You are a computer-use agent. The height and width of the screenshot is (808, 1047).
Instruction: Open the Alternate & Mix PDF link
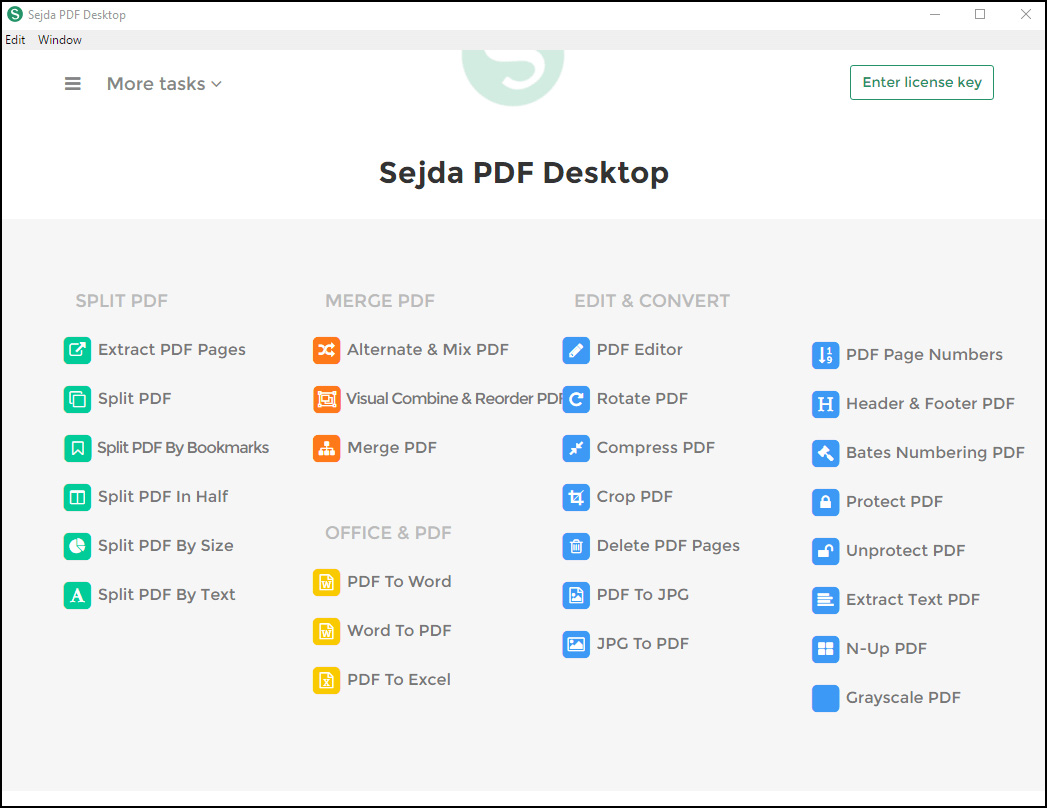(x=427, y=349)
